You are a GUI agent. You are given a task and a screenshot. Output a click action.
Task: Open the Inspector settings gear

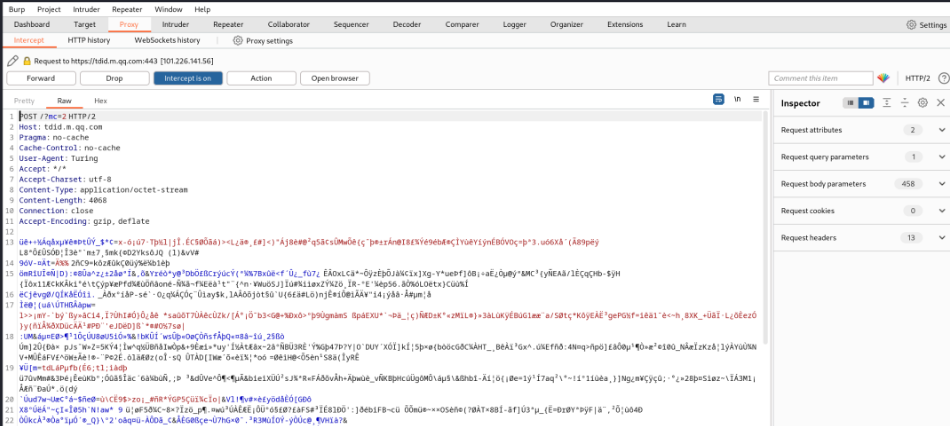click(923, 103)
